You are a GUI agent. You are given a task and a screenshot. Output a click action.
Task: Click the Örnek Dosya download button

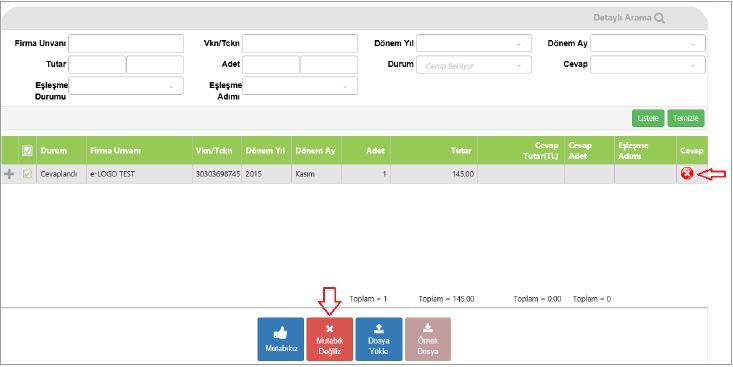tap(428, 339)
